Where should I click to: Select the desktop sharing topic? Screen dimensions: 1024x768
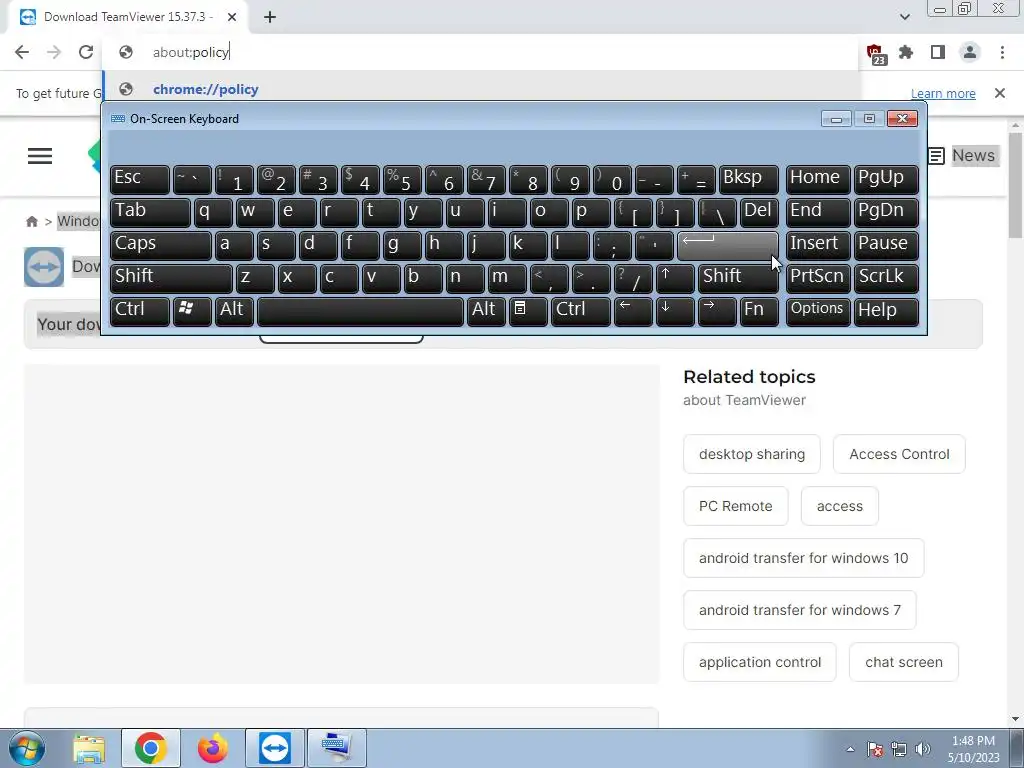tap(752, 454)
